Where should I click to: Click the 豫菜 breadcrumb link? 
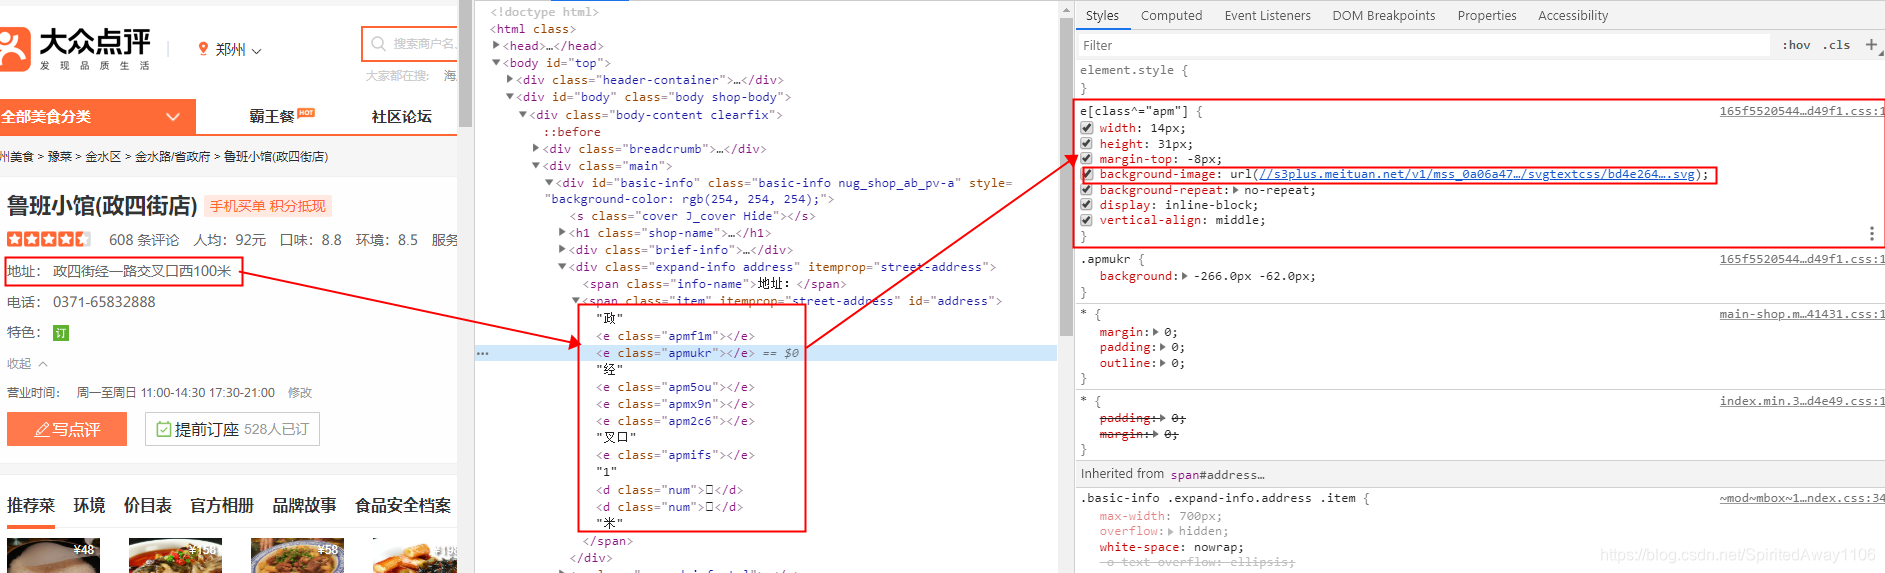tap(60, 157)
